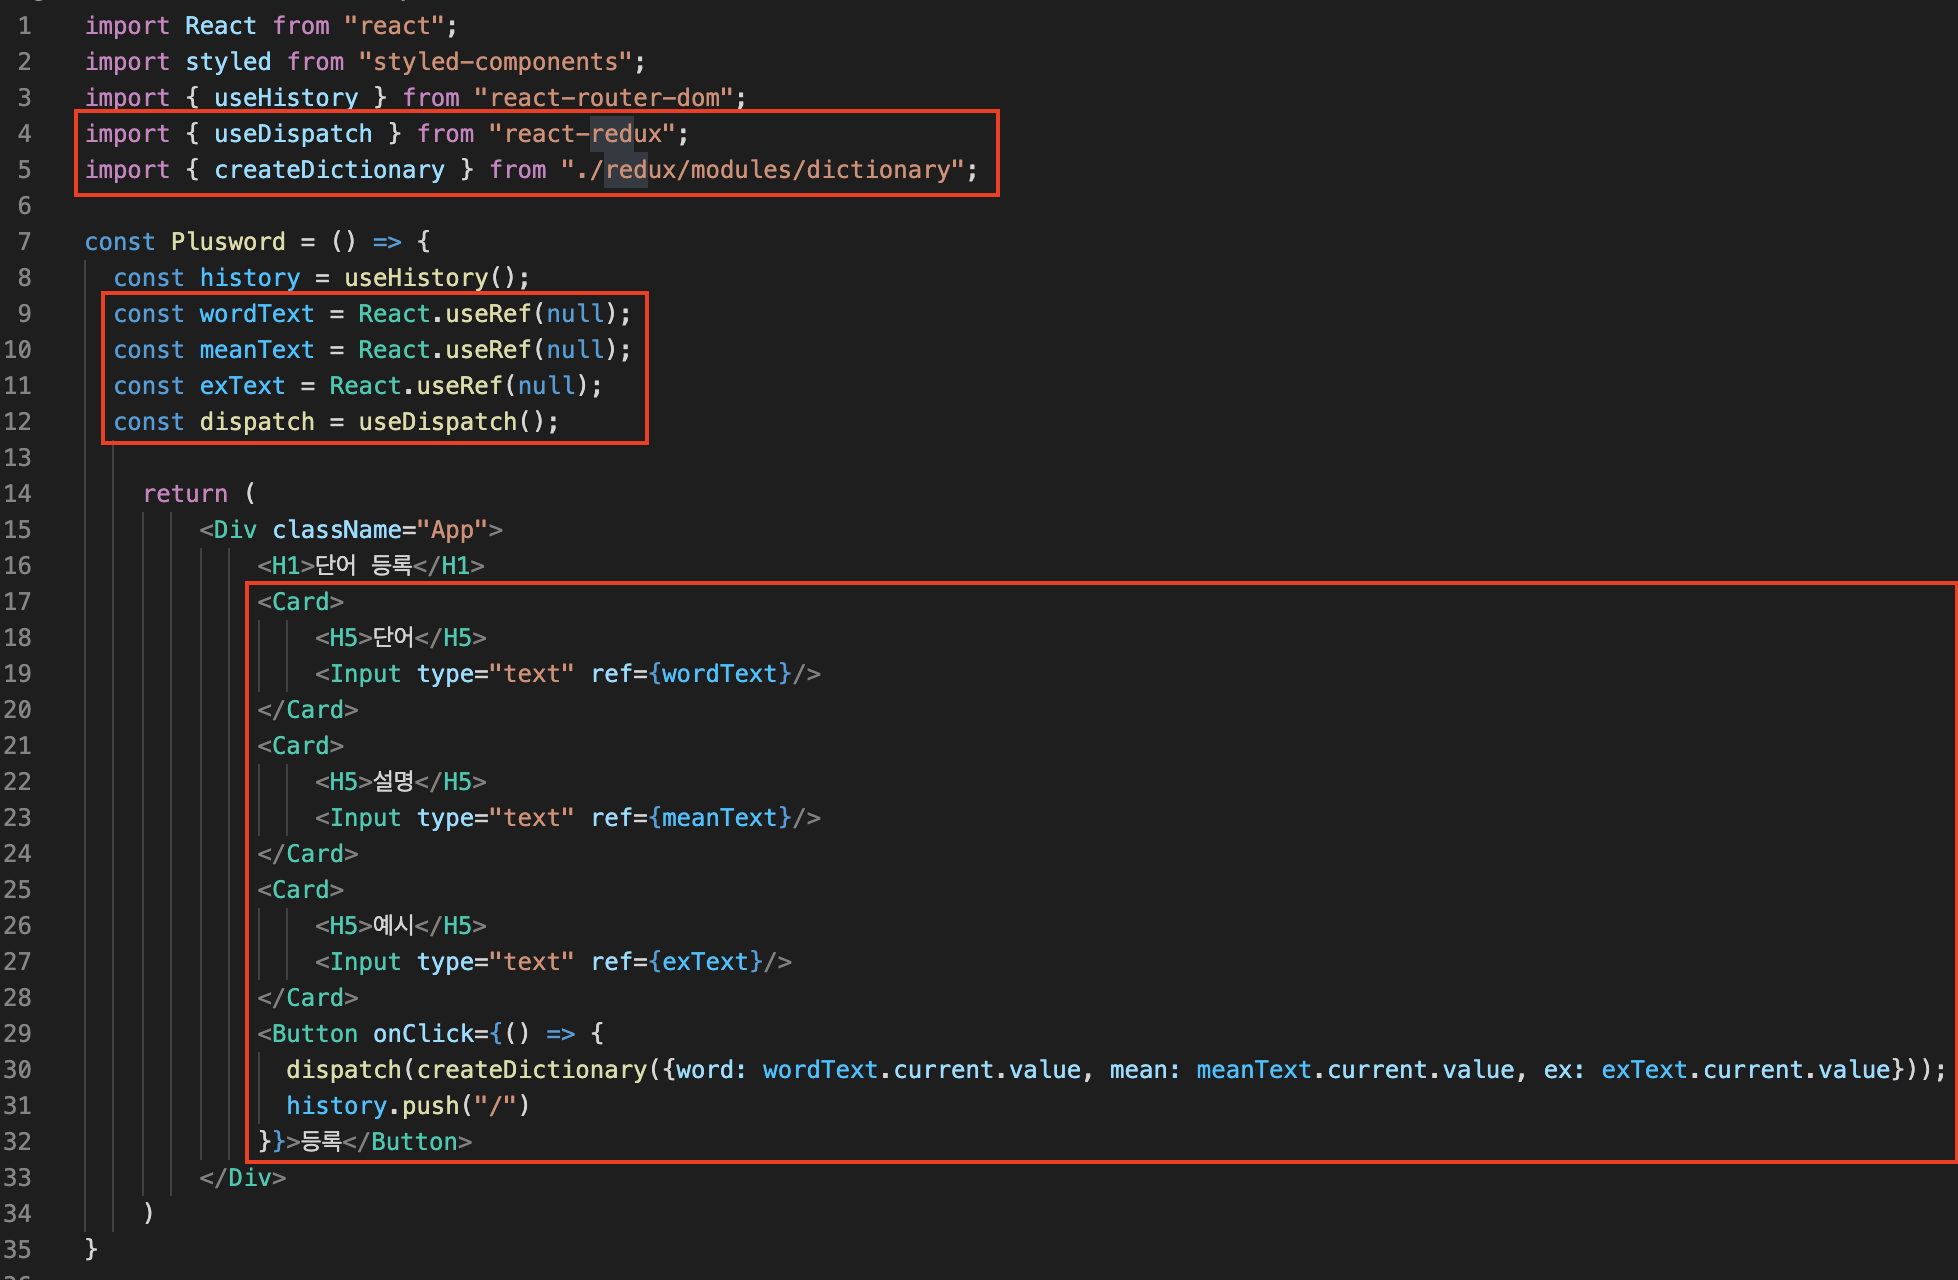Click line number 35 in the gutter
The width and height of the screenshot is (1958, 1280).
(x=18, y=1250)
